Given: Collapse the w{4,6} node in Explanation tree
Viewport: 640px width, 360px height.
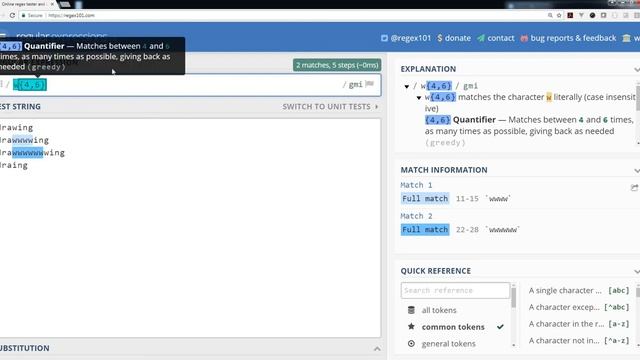Looking at the screenshot, I should pyautogui.click(x=419, y=98).
